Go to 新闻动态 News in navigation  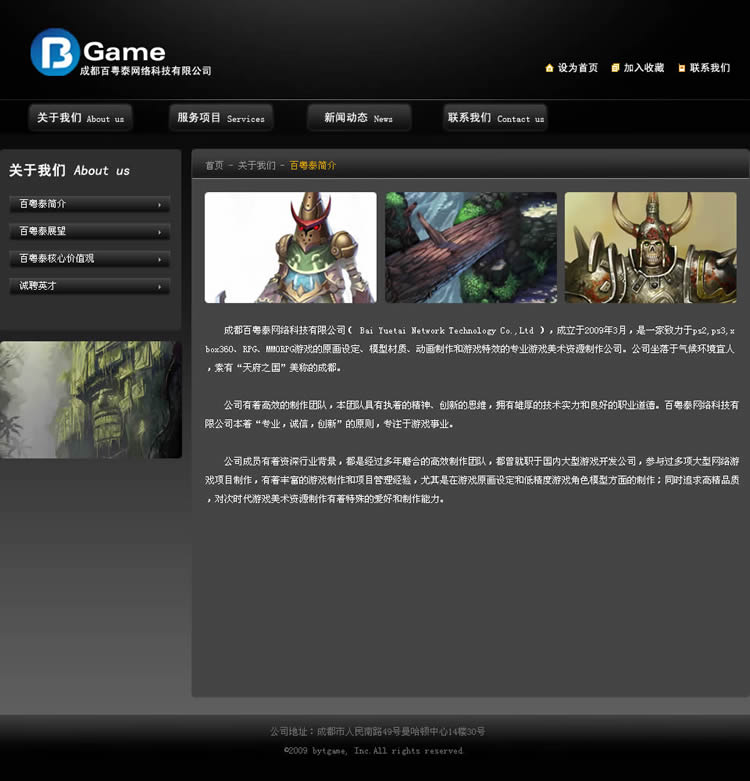(358, 118)
